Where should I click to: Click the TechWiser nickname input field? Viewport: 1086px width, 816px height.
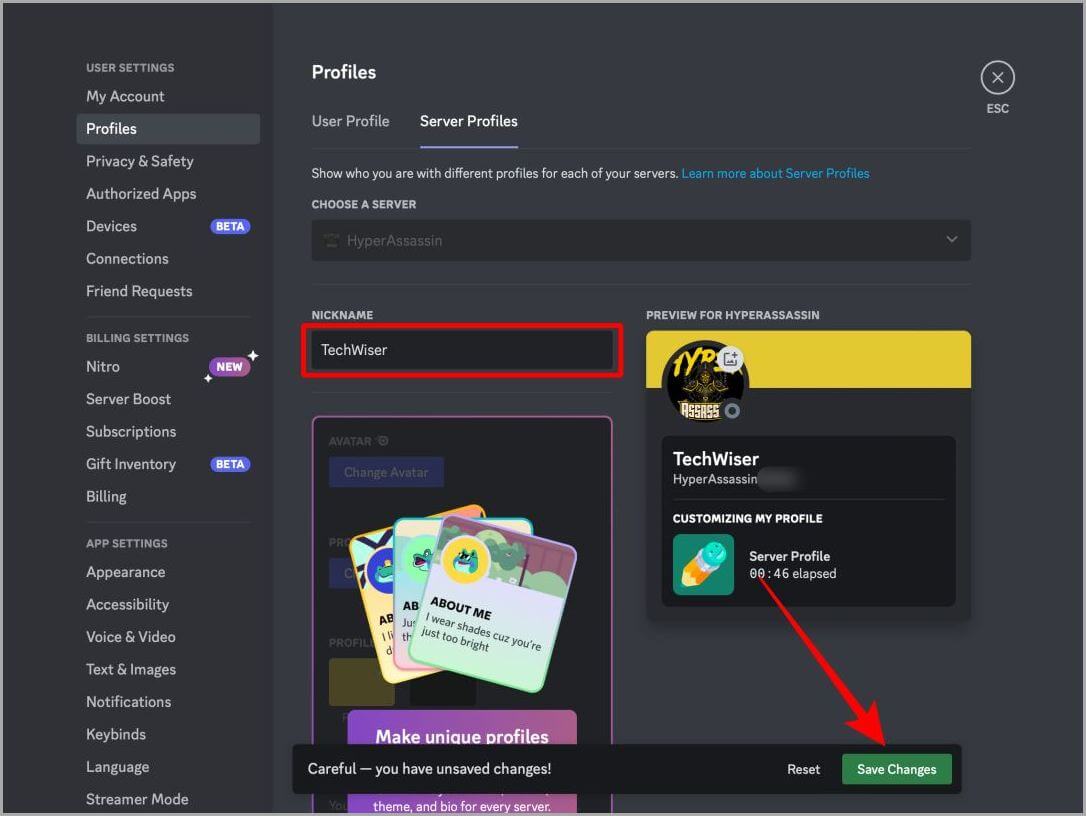click(x=462, y=351)
